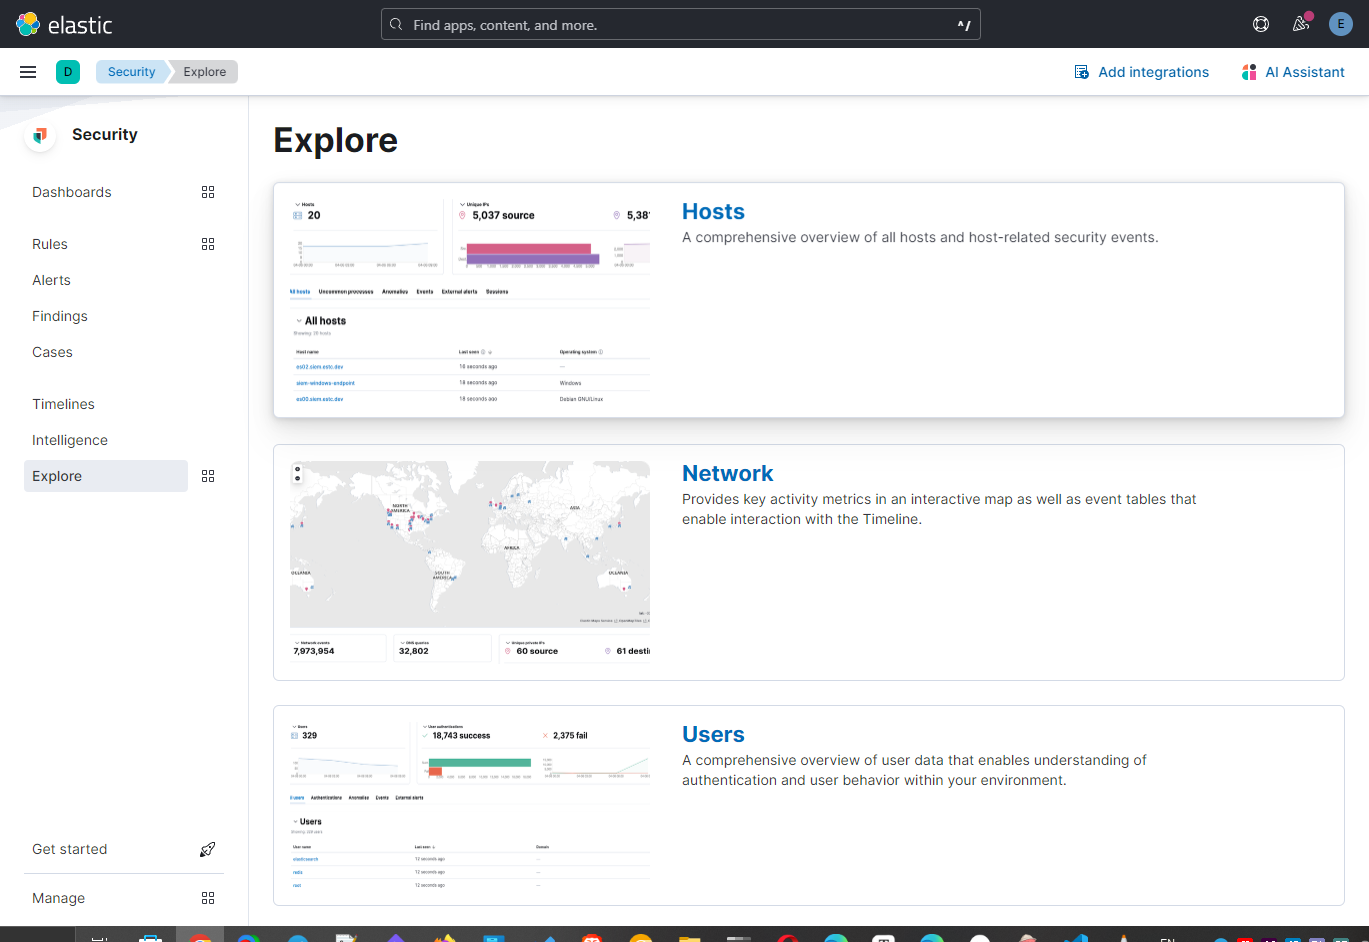1369x942 pixels.
Task: Click the Security breadcrumb
Action: click(x=131, y=71)
